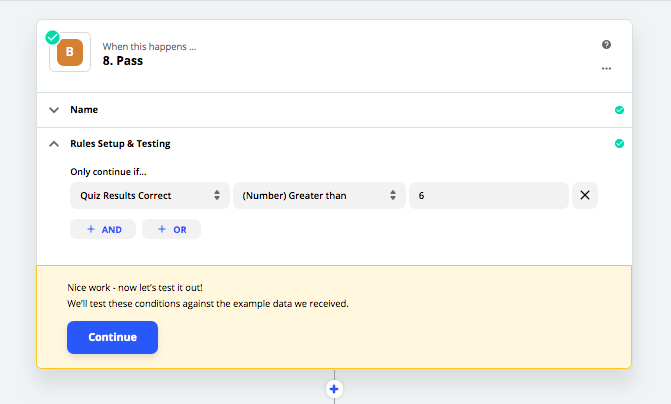Add an OR condition
Screen dimensions: 671x404
[x=171, y=229]
